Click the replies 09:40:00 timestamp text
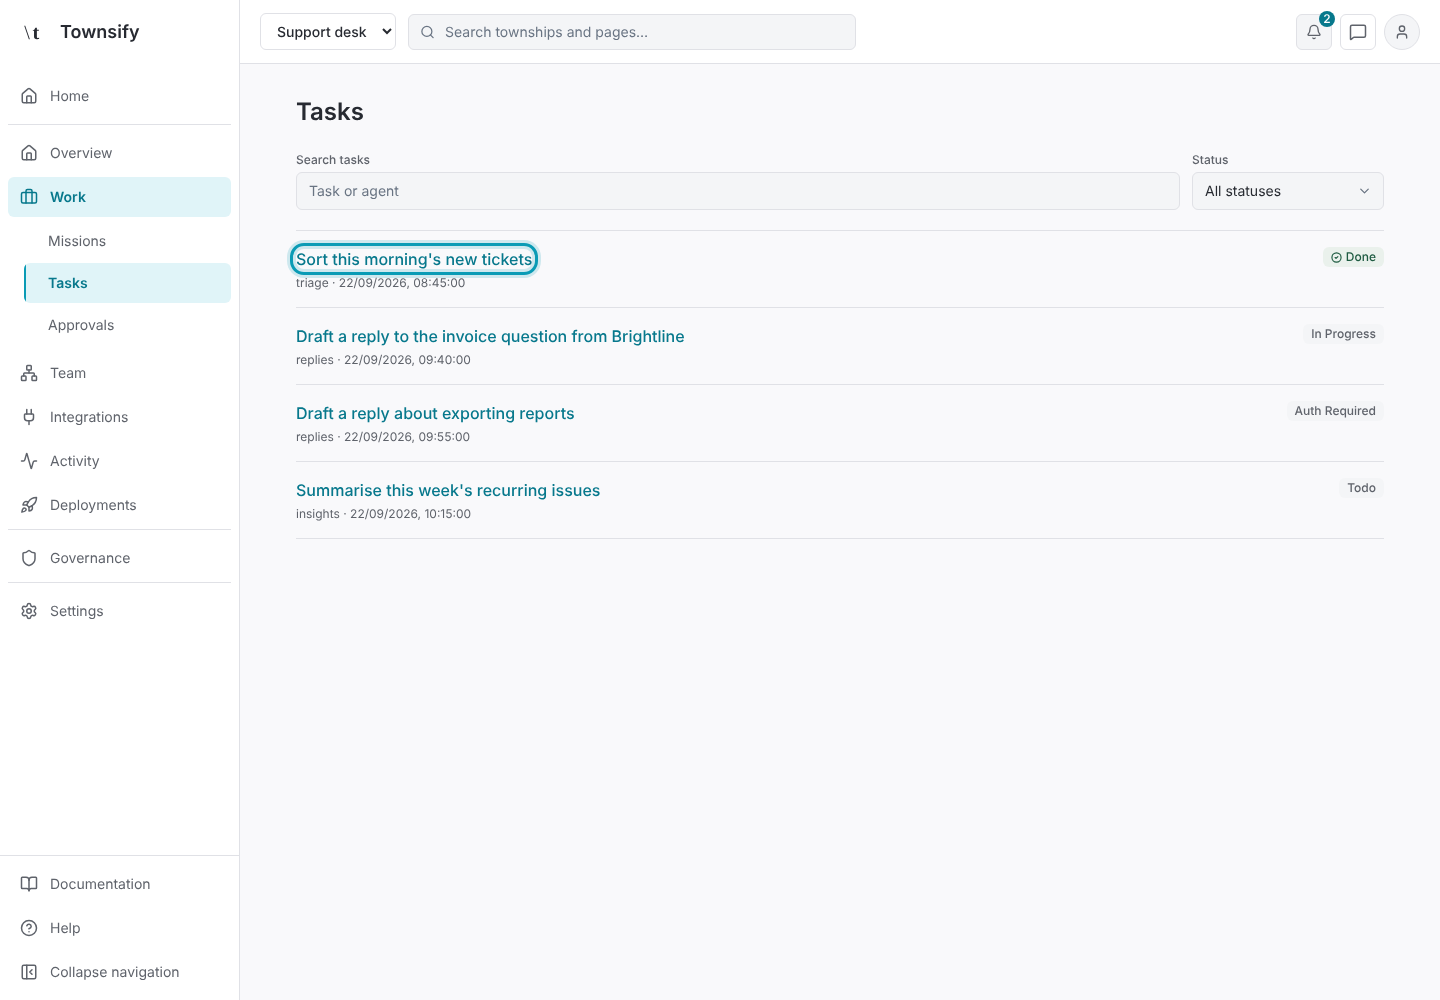 click(x=383, y=360)
